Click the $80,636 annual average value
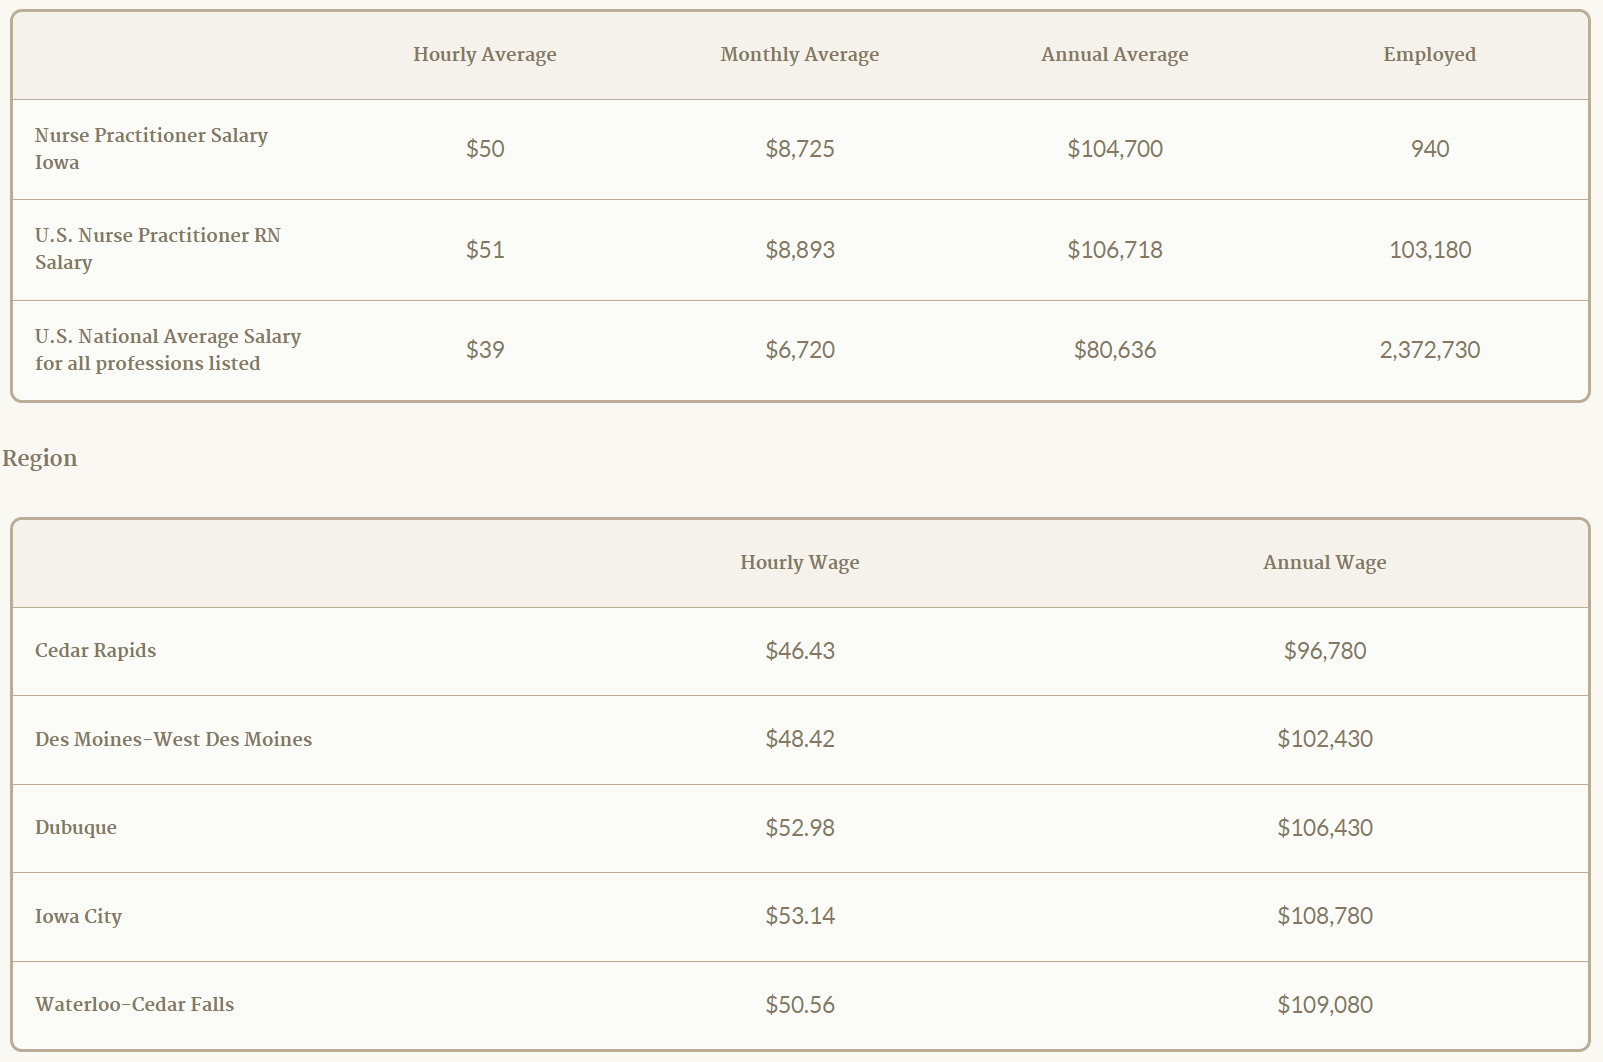 (1115, 350)
